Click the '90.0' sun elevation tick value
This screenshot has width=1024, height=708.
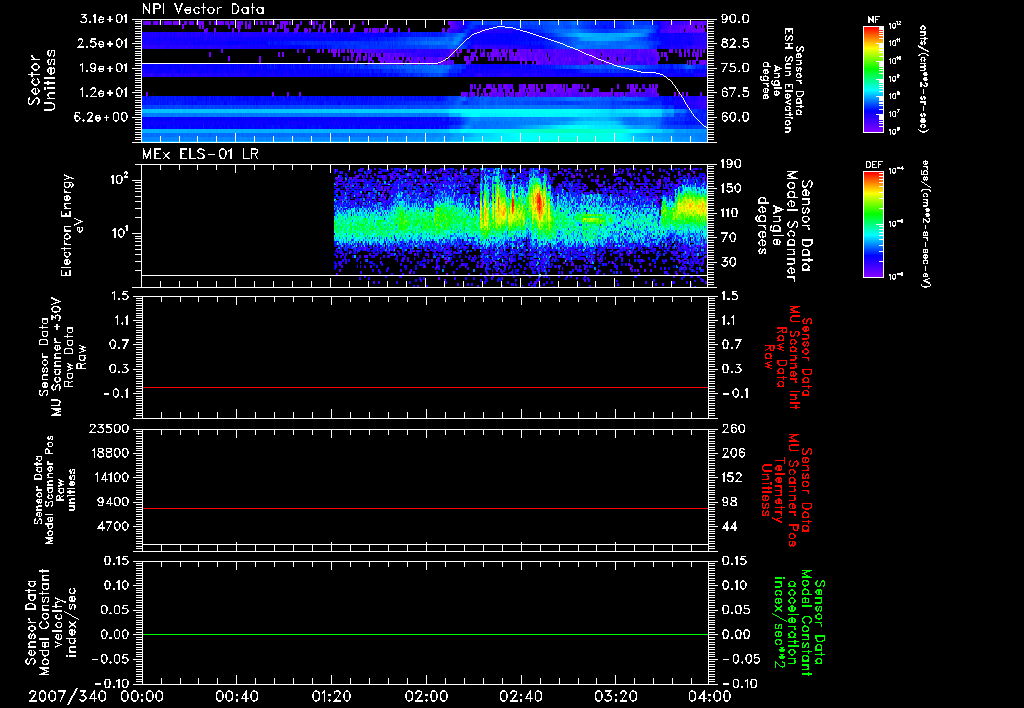click(735, 19)
